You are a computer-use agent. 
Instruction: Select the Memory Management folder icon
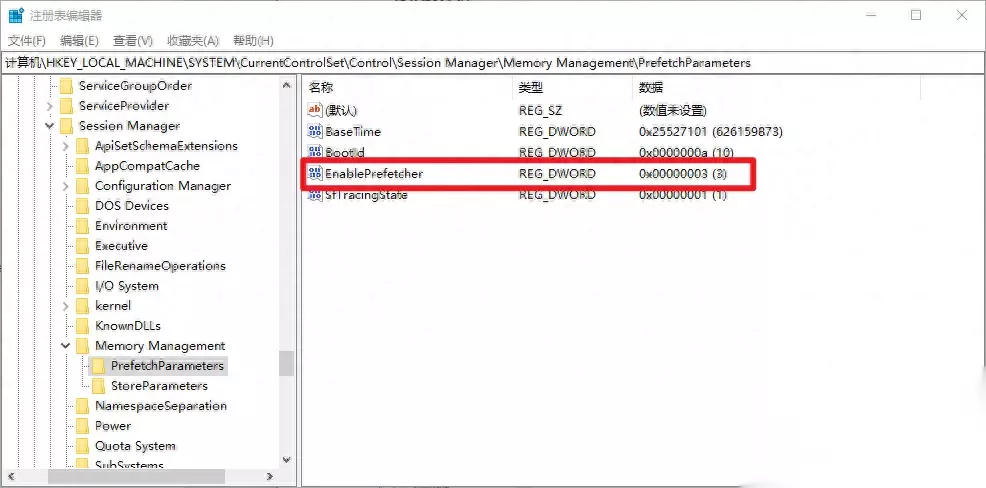coord(82,346)
